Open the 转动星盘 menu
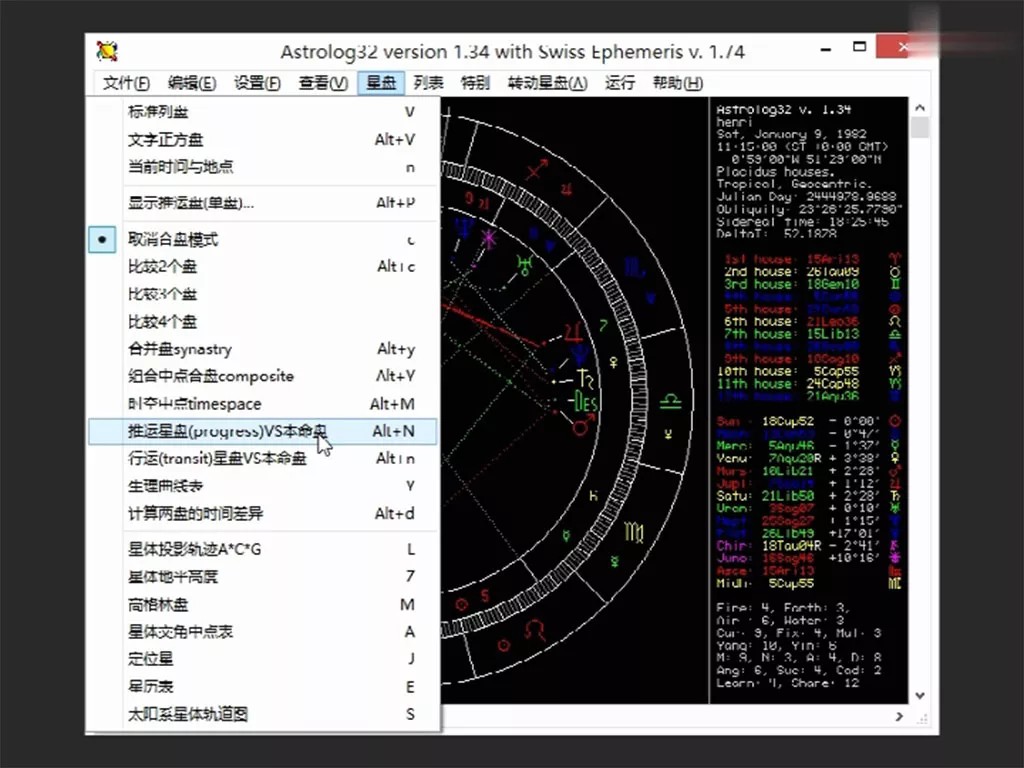Viewport: 1024px width, 768px height. point(548,82)
